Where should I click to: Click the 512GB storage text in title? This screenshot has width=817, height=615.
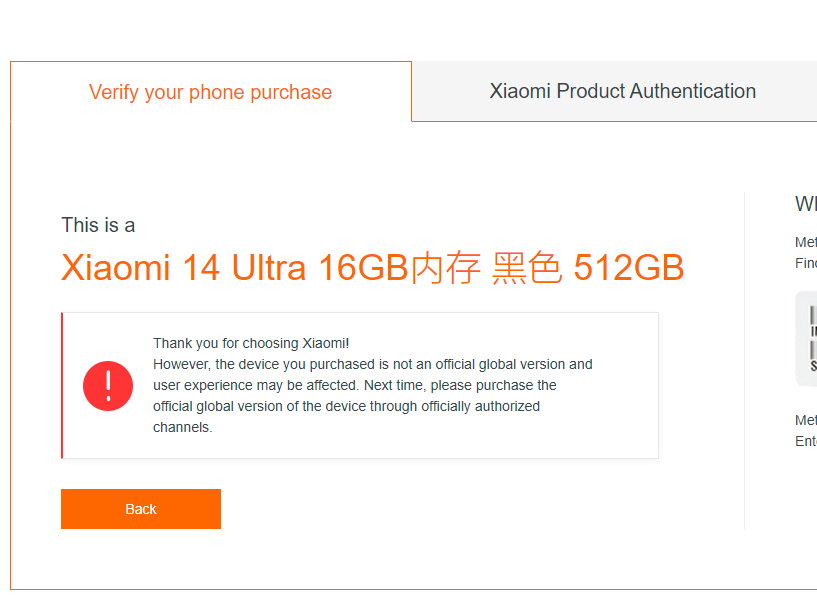(x=628, y=268)
